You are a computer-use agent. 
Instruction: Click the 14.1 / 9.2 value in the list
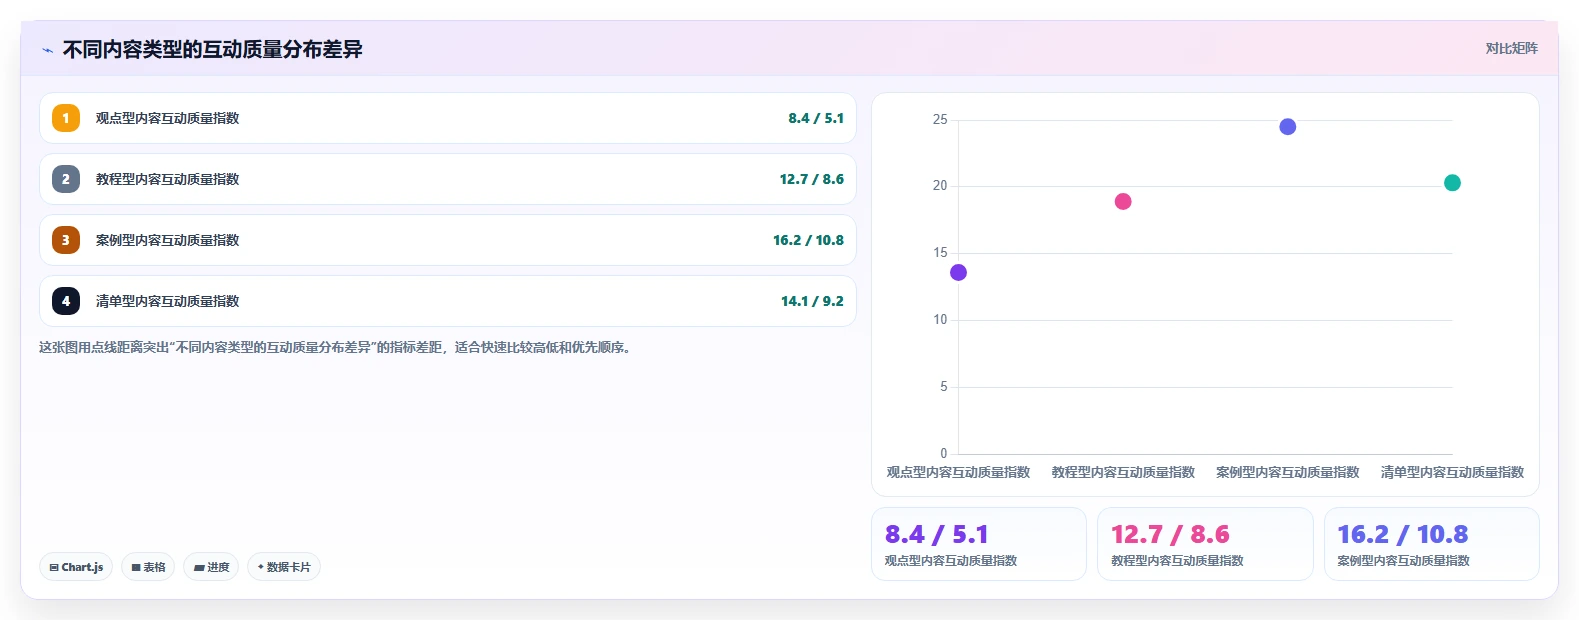pos(812,301)
